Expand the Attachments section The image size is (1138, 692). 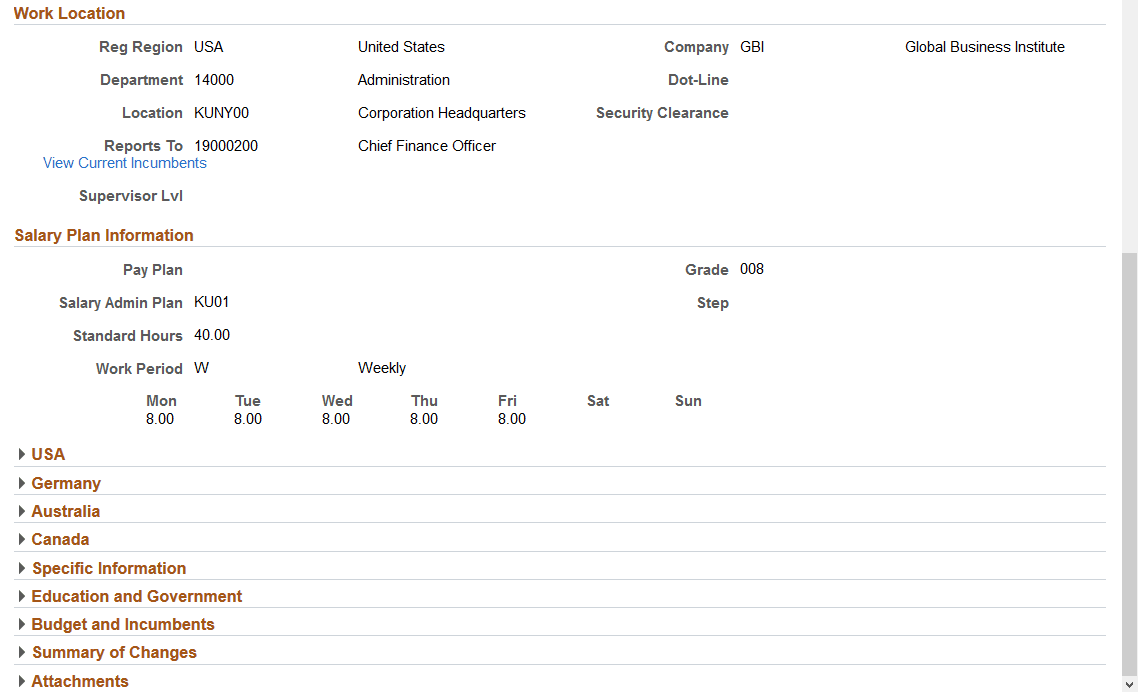(x=79, y=681)
